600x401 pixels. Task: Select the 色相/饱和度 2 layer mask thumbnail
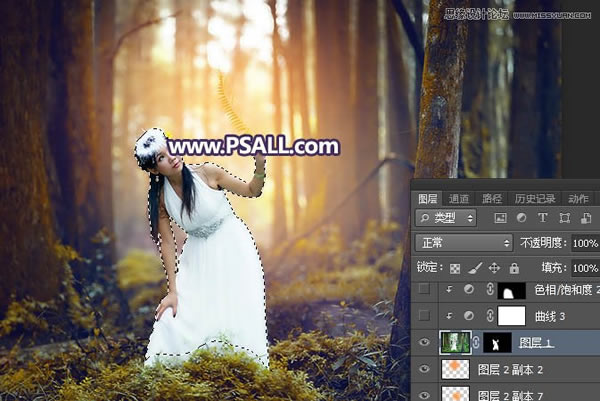(x=511, y=292)
